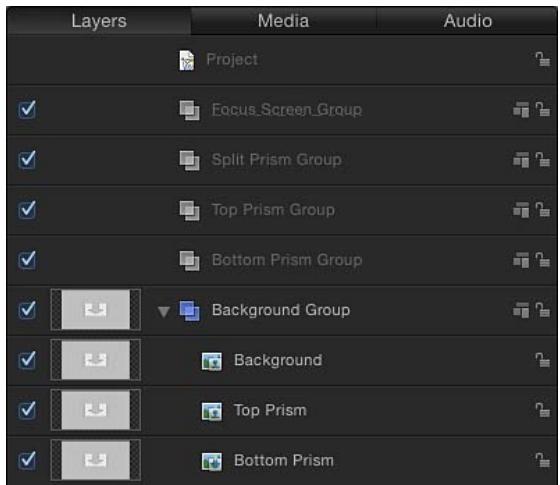Select the Bottom Prism Group layer name

[x=287, y=260]
